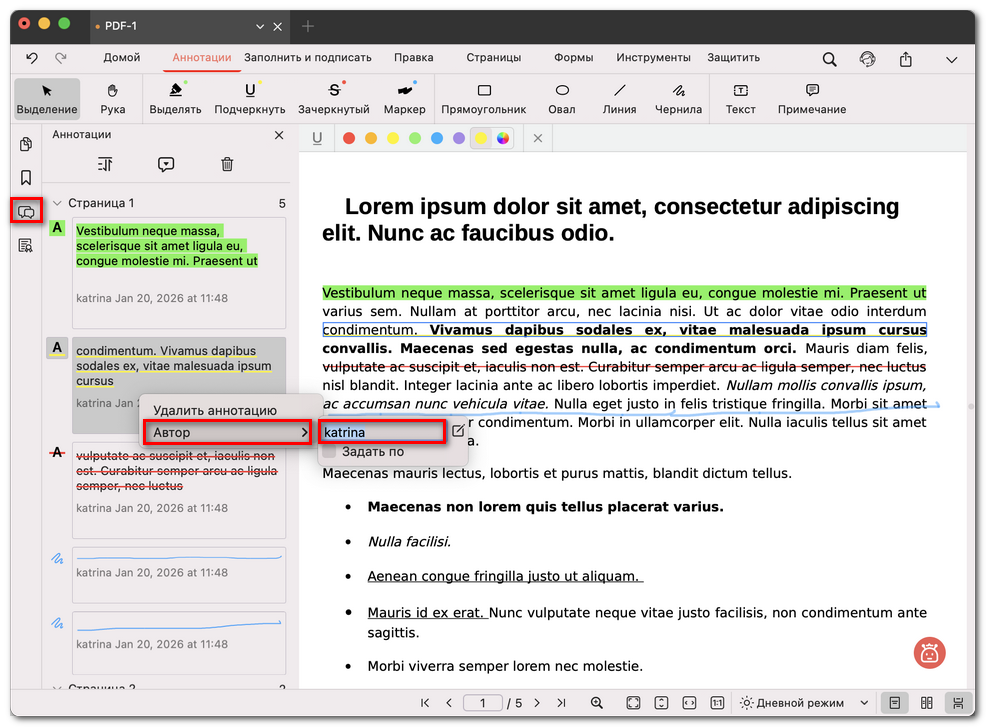This screenshot has height=727, width=986.
Task: Select the Highlight (Выделять) tool
Action: pos(175,97)
